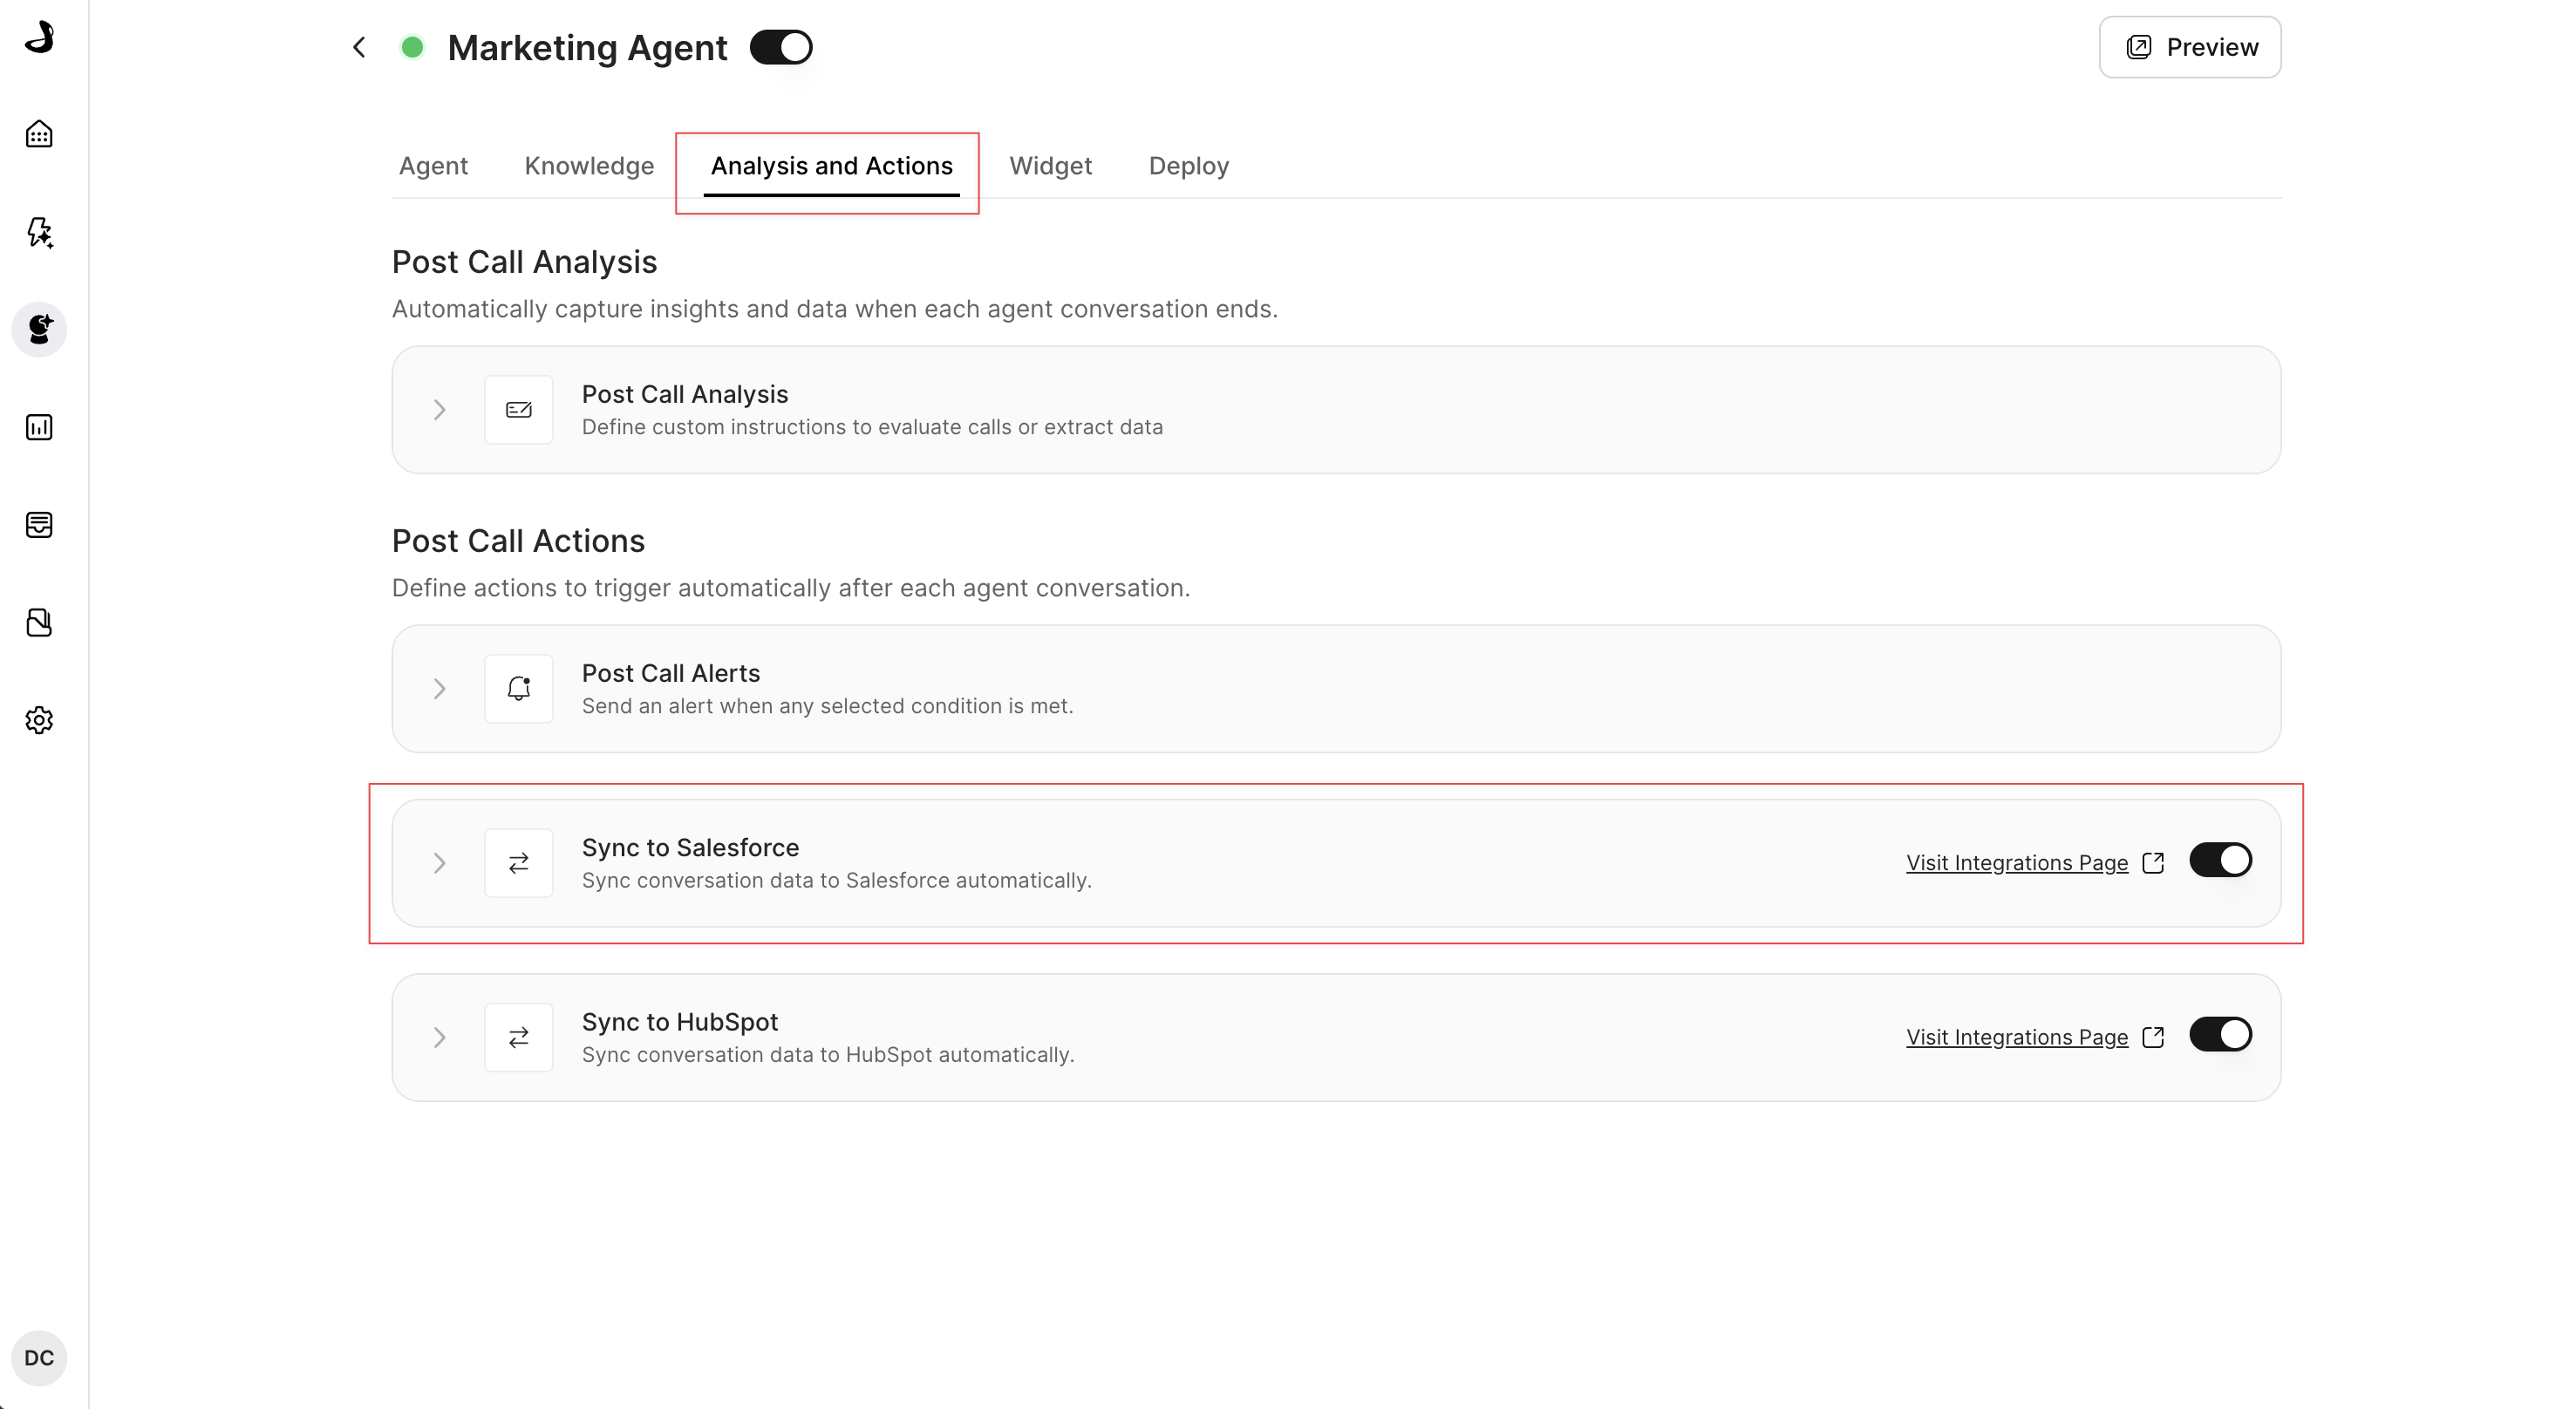2576x1409 pixels.
Task: Expand the Sync to HubSpot chevron
Action: (439, 1038)
